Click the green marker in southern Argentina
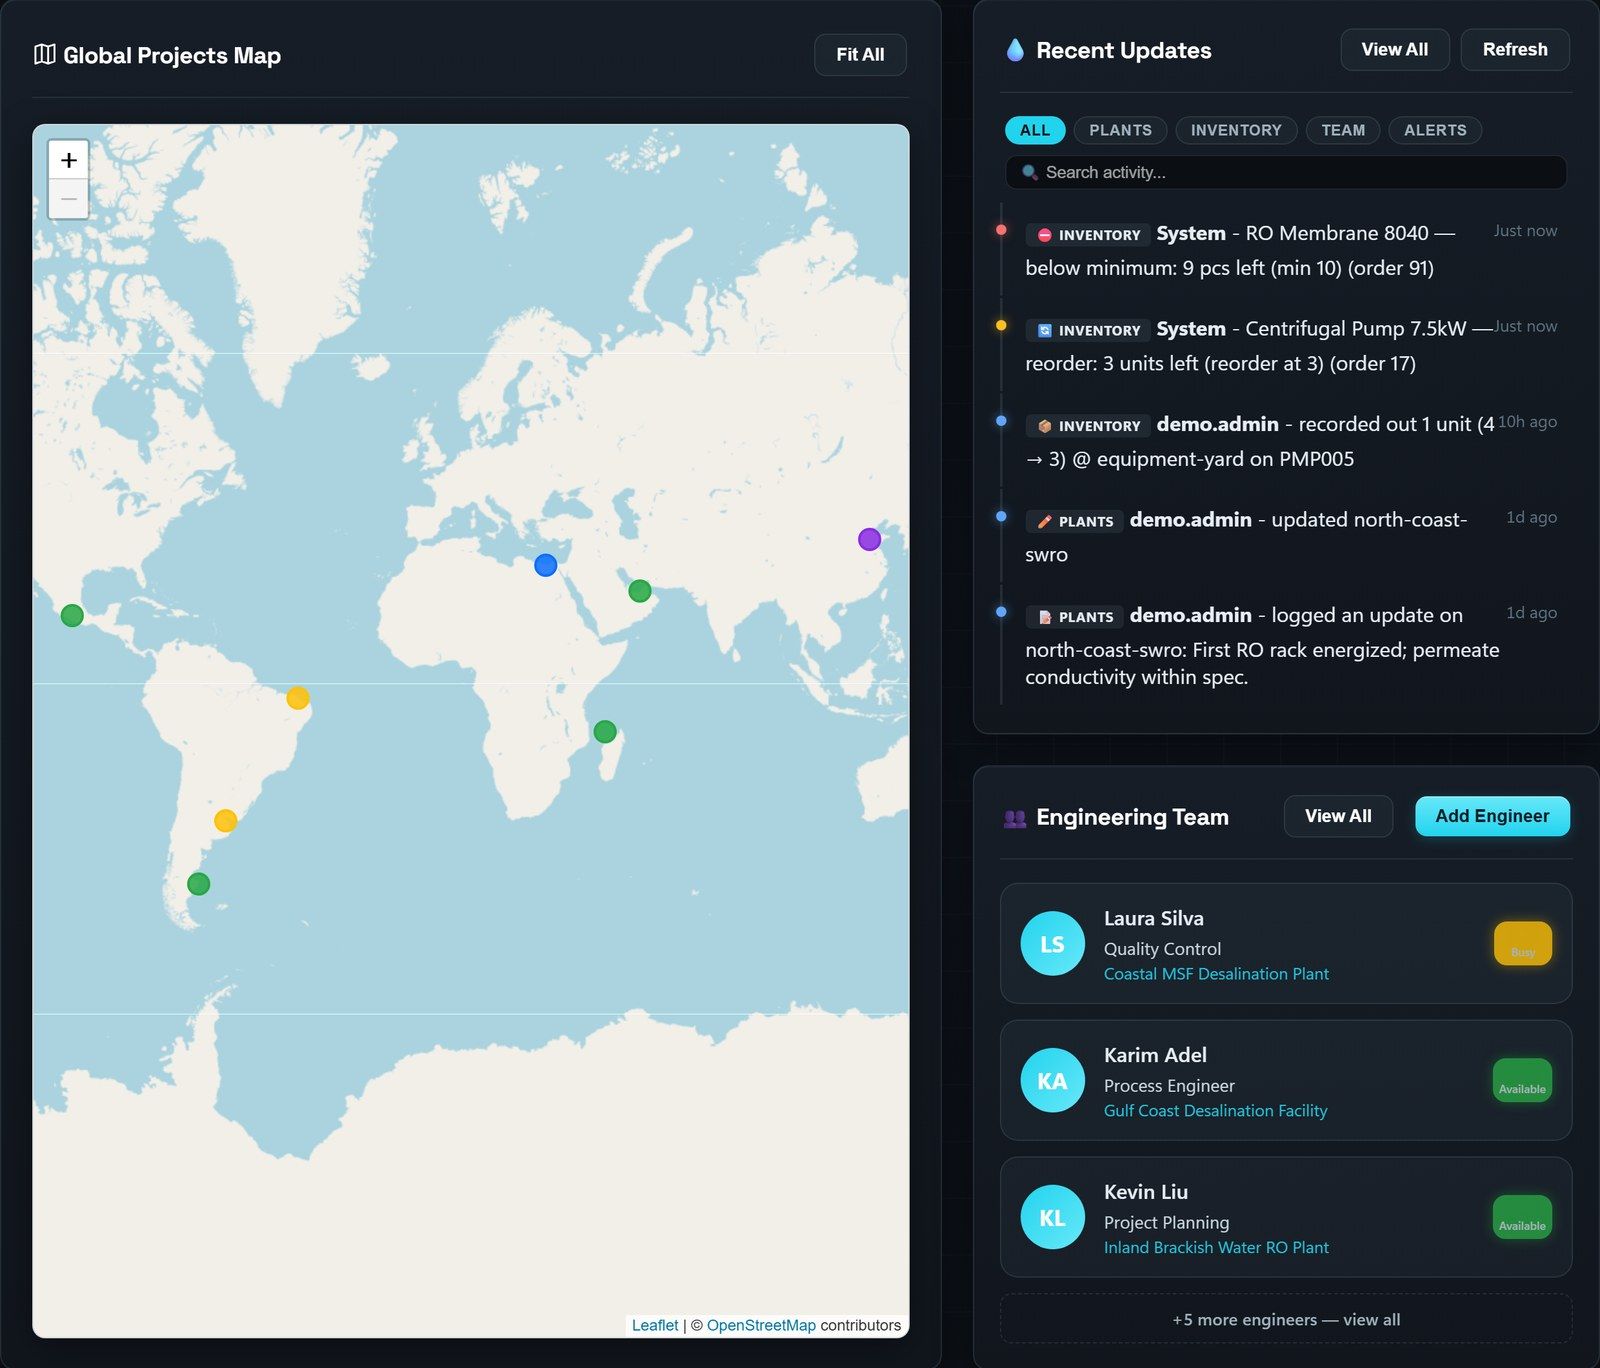 click(199, 884)
